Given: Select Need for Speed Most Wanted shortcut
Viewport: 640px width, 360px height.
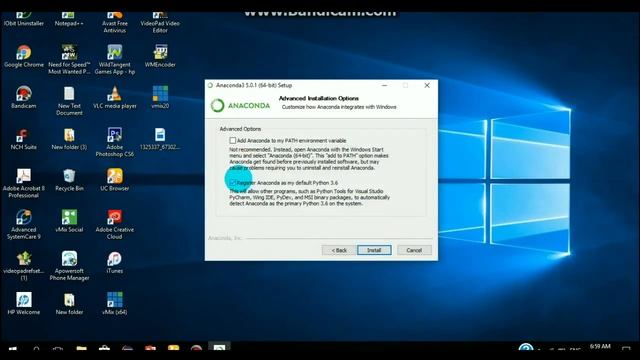Looking at the screenshot, I should click(x=69, y=60).
